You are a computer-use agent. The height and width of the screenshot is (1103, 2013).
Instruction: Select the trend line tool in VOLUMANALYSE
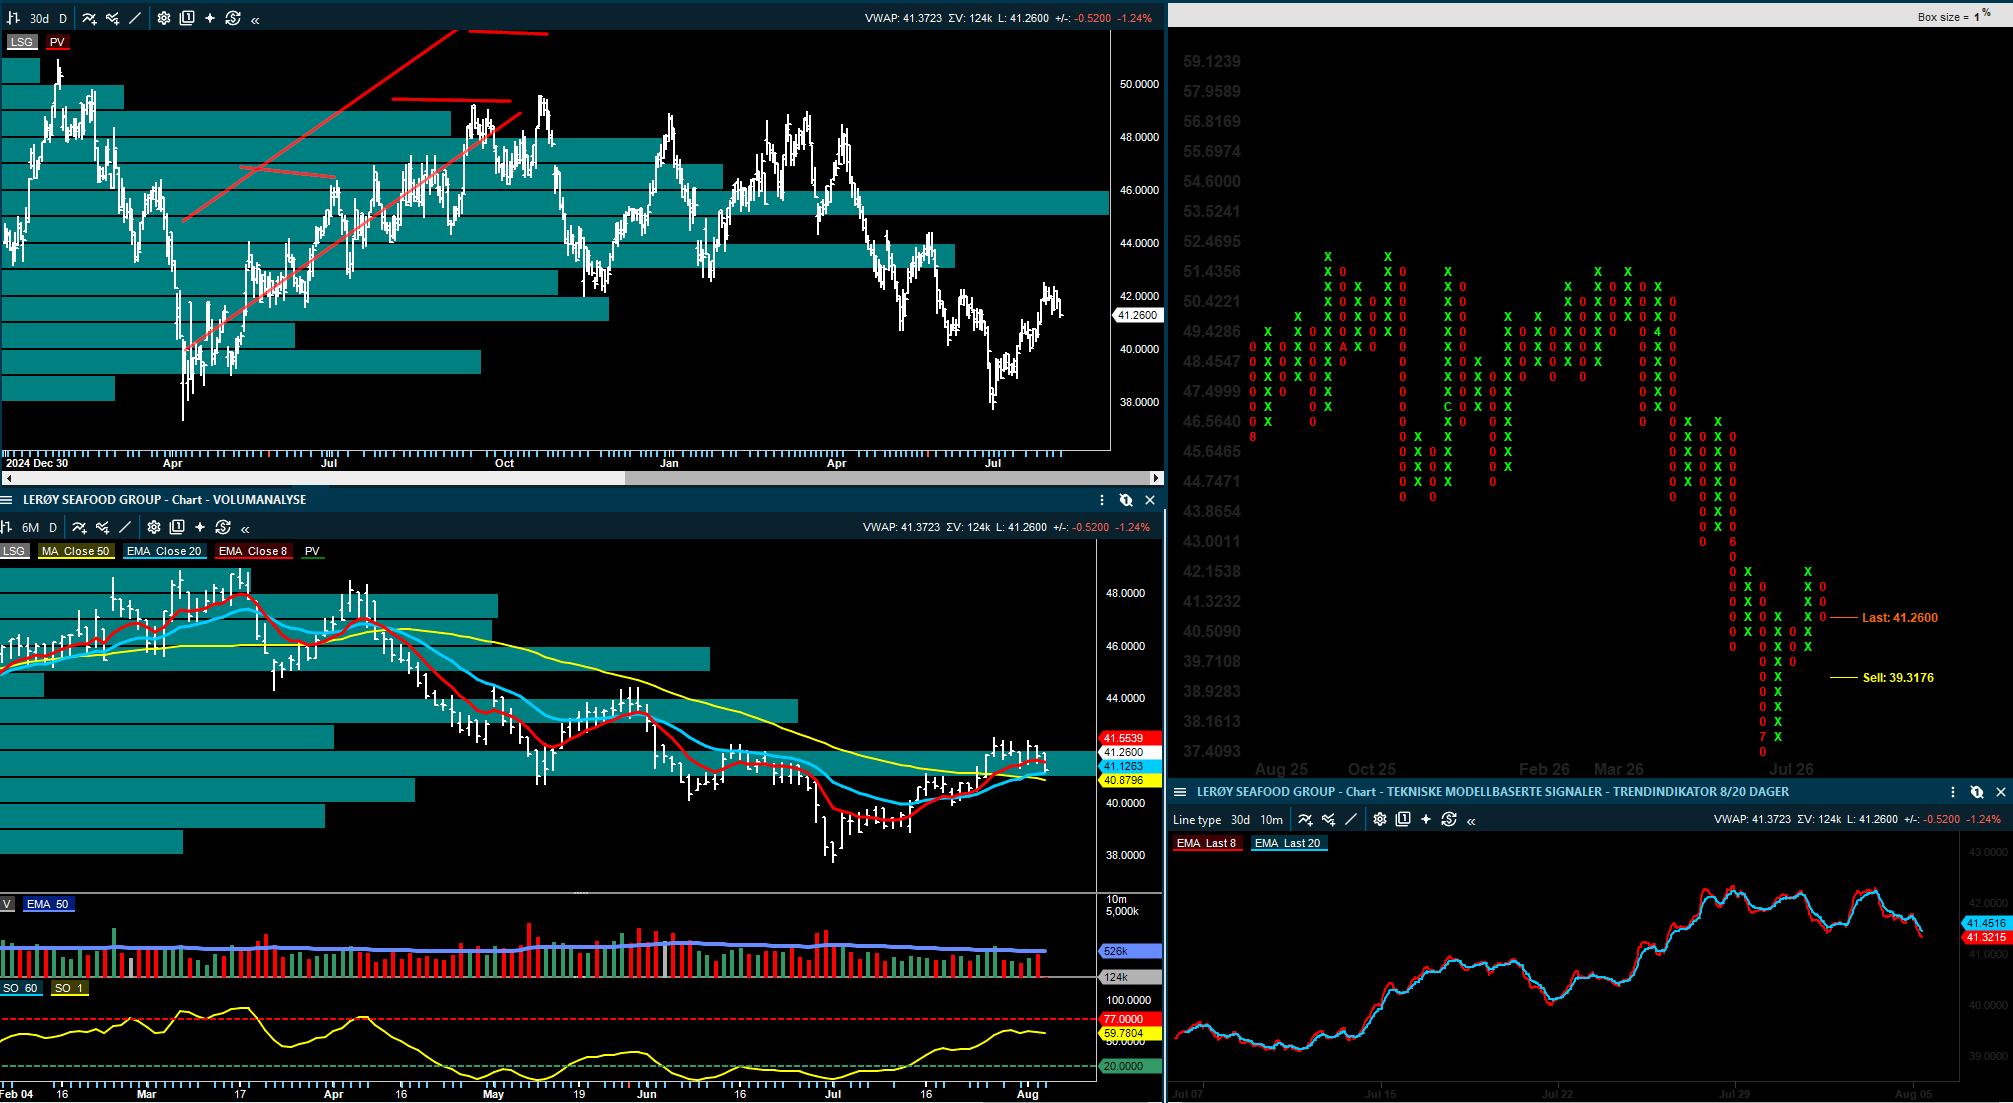click(x=125, y=527)
